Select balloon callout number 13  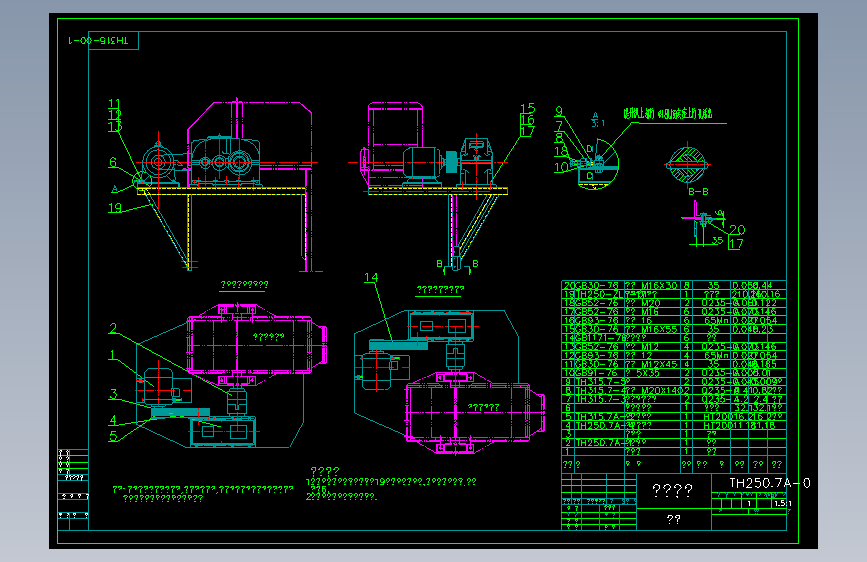[114, 127]
